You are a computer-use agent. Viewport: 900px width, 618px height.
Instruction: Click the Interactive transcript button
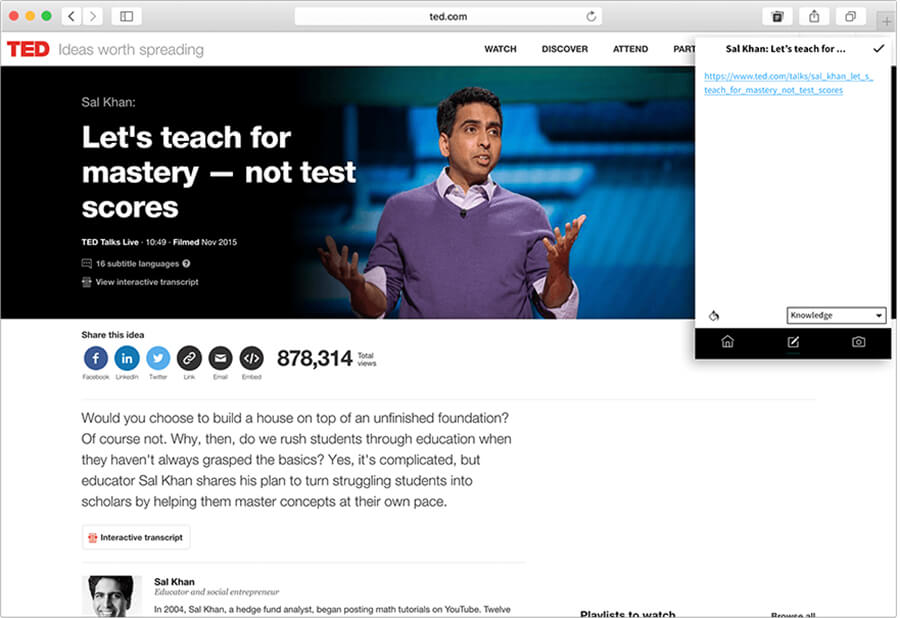click(136, 537)
